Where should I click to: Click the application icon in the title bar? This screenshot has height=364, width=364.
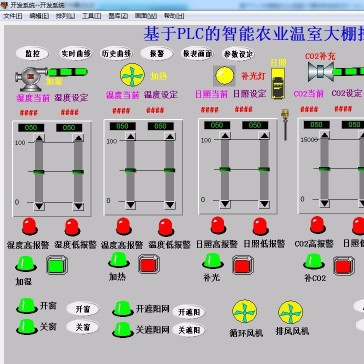pos(4,5)
